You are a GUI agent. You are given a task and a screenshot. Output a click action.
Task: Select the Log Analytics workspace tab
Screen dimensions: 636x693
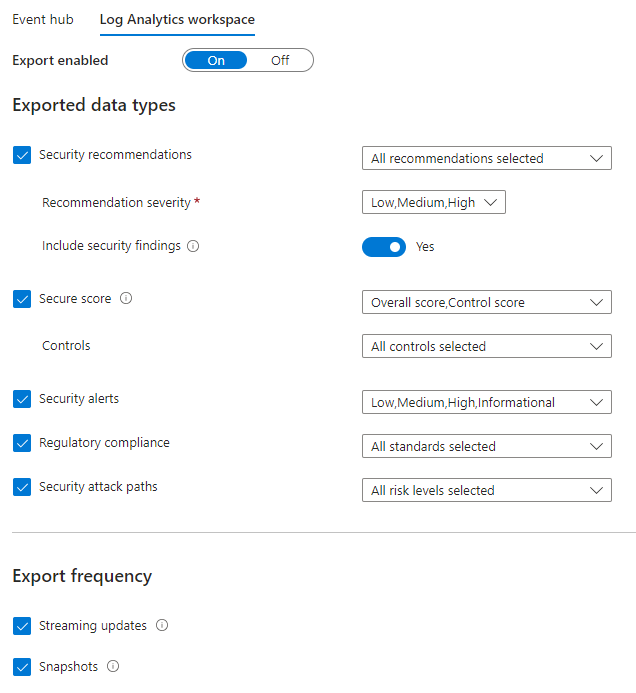pyautogui.click(x=177, y=20)
